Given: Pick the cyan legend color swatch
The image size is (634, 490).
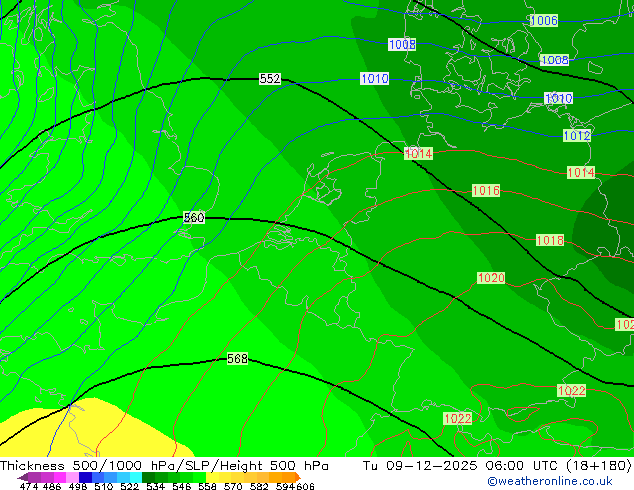Looking at the screenshot, I should [136, 477].
